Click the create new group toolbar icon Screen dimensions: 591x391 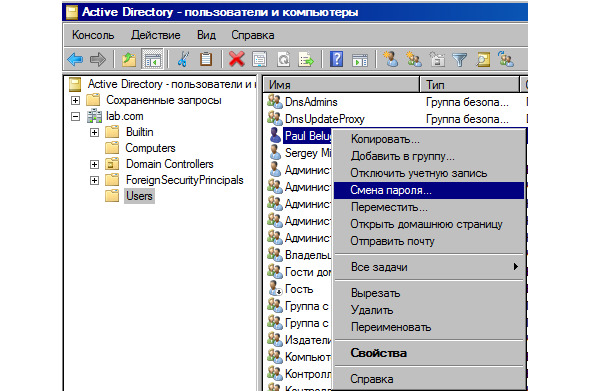(413, 59)
